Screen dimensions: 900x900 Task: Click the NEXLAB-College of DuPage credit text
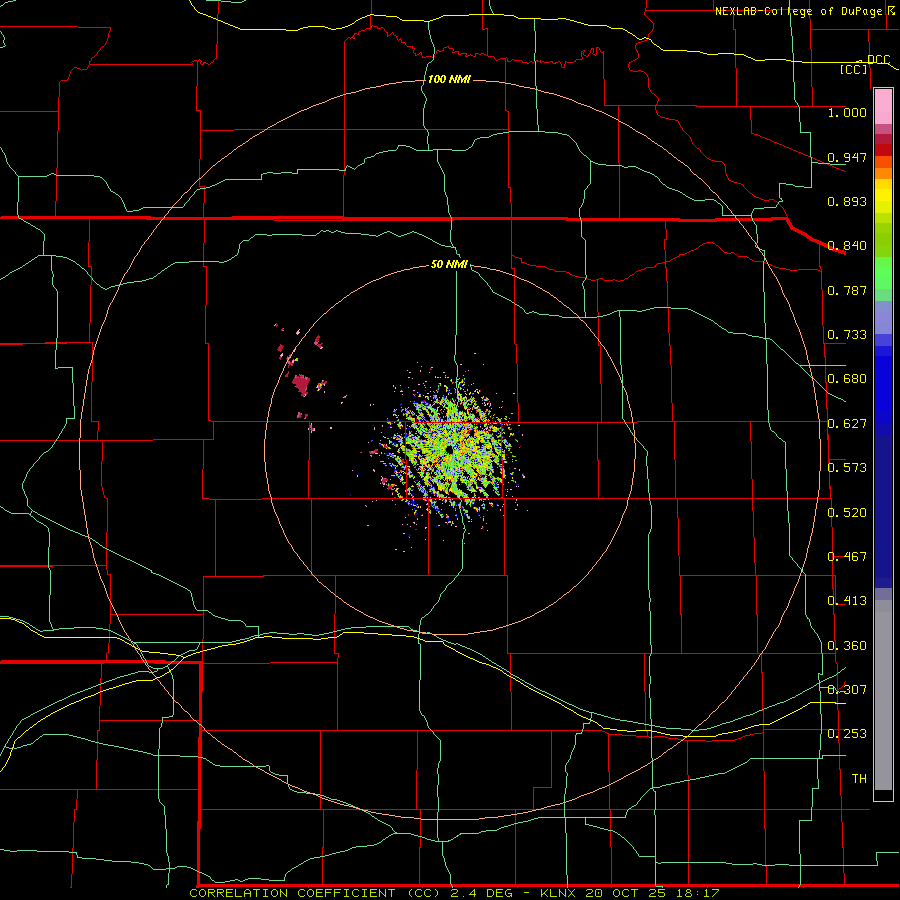click(x=798, y=11)
